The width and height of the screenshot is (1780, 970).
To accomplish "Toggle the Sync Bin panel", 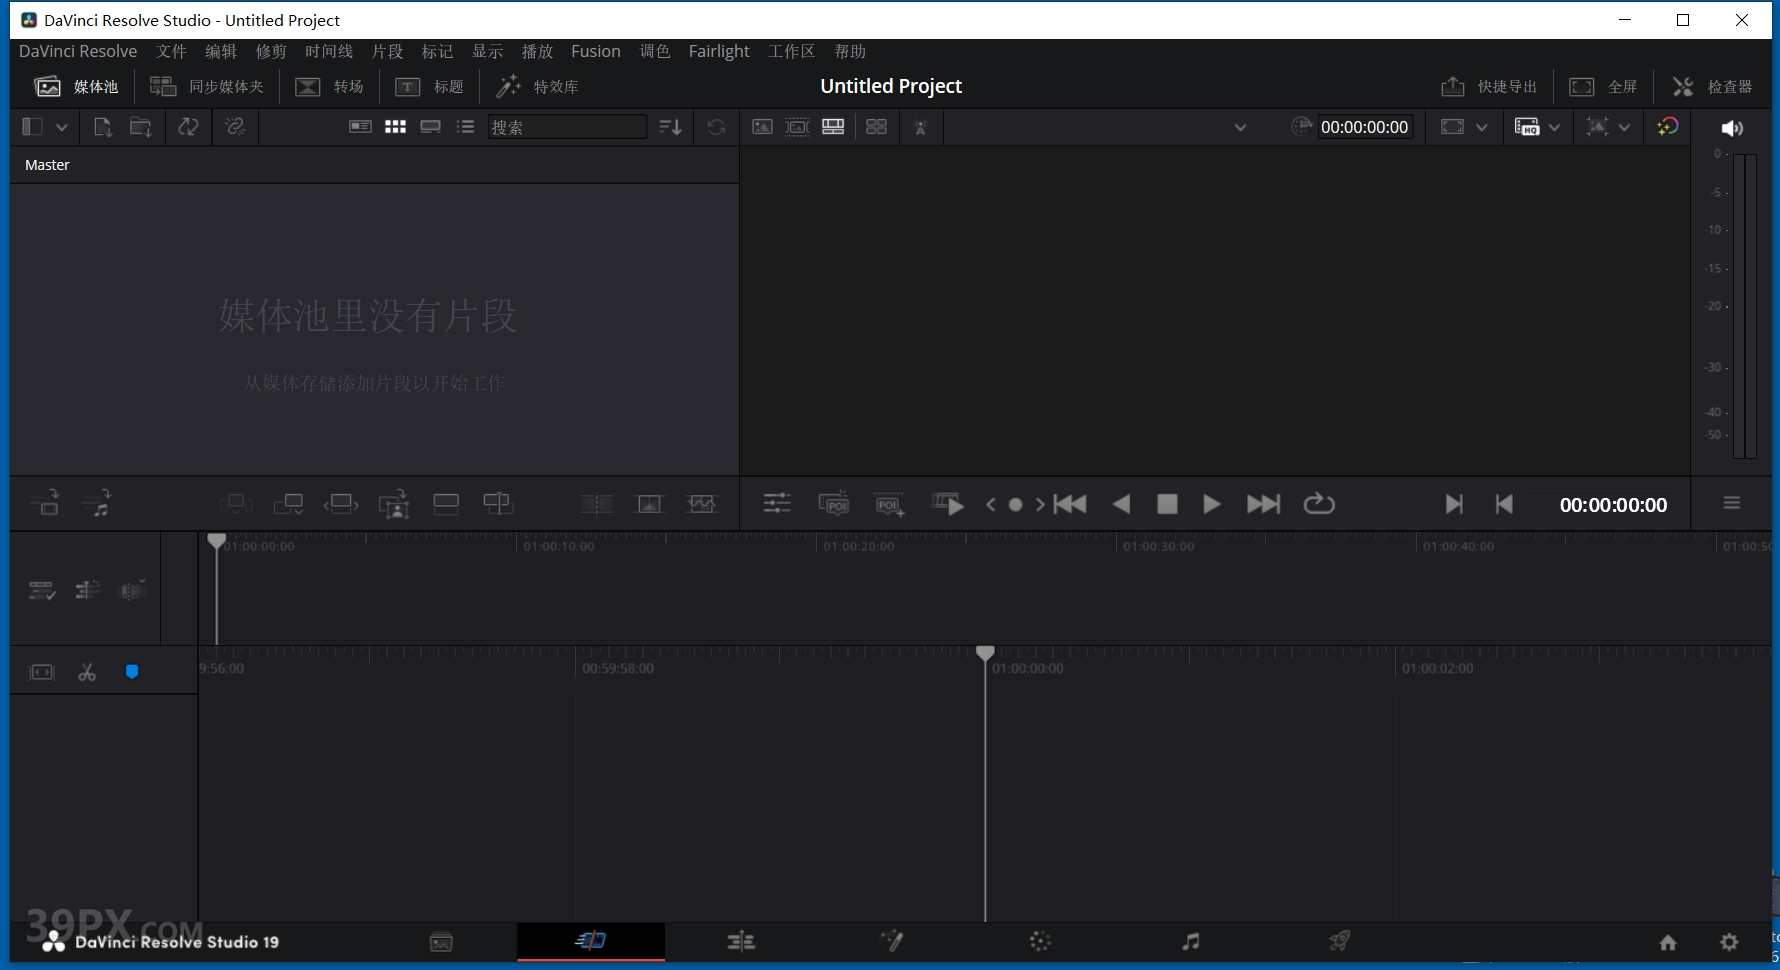I will 206,87.
